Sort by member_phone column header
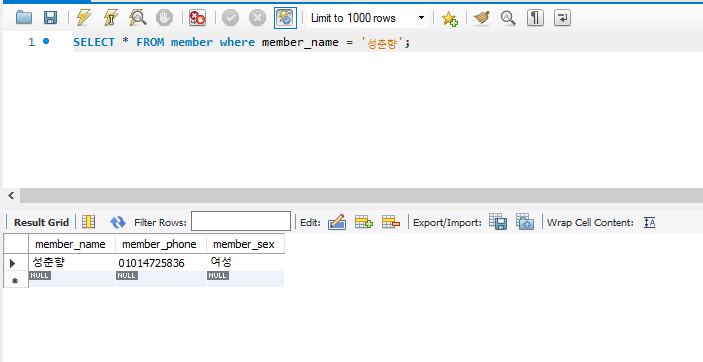This screenshot has height=362, width=703. point(161,244)
